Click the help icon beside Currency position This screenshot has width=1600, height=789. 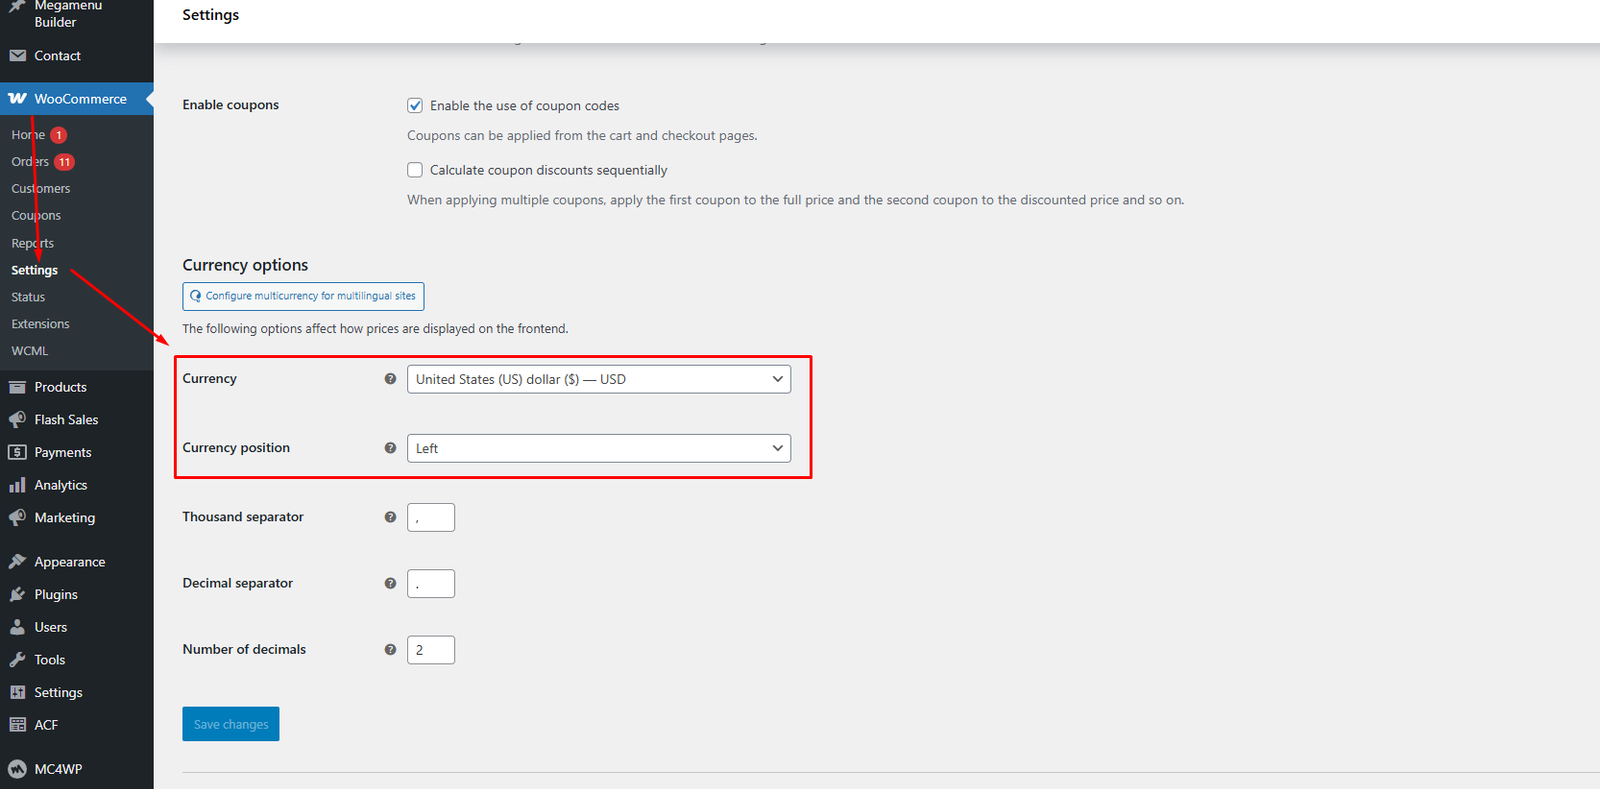tap(390, 448)
